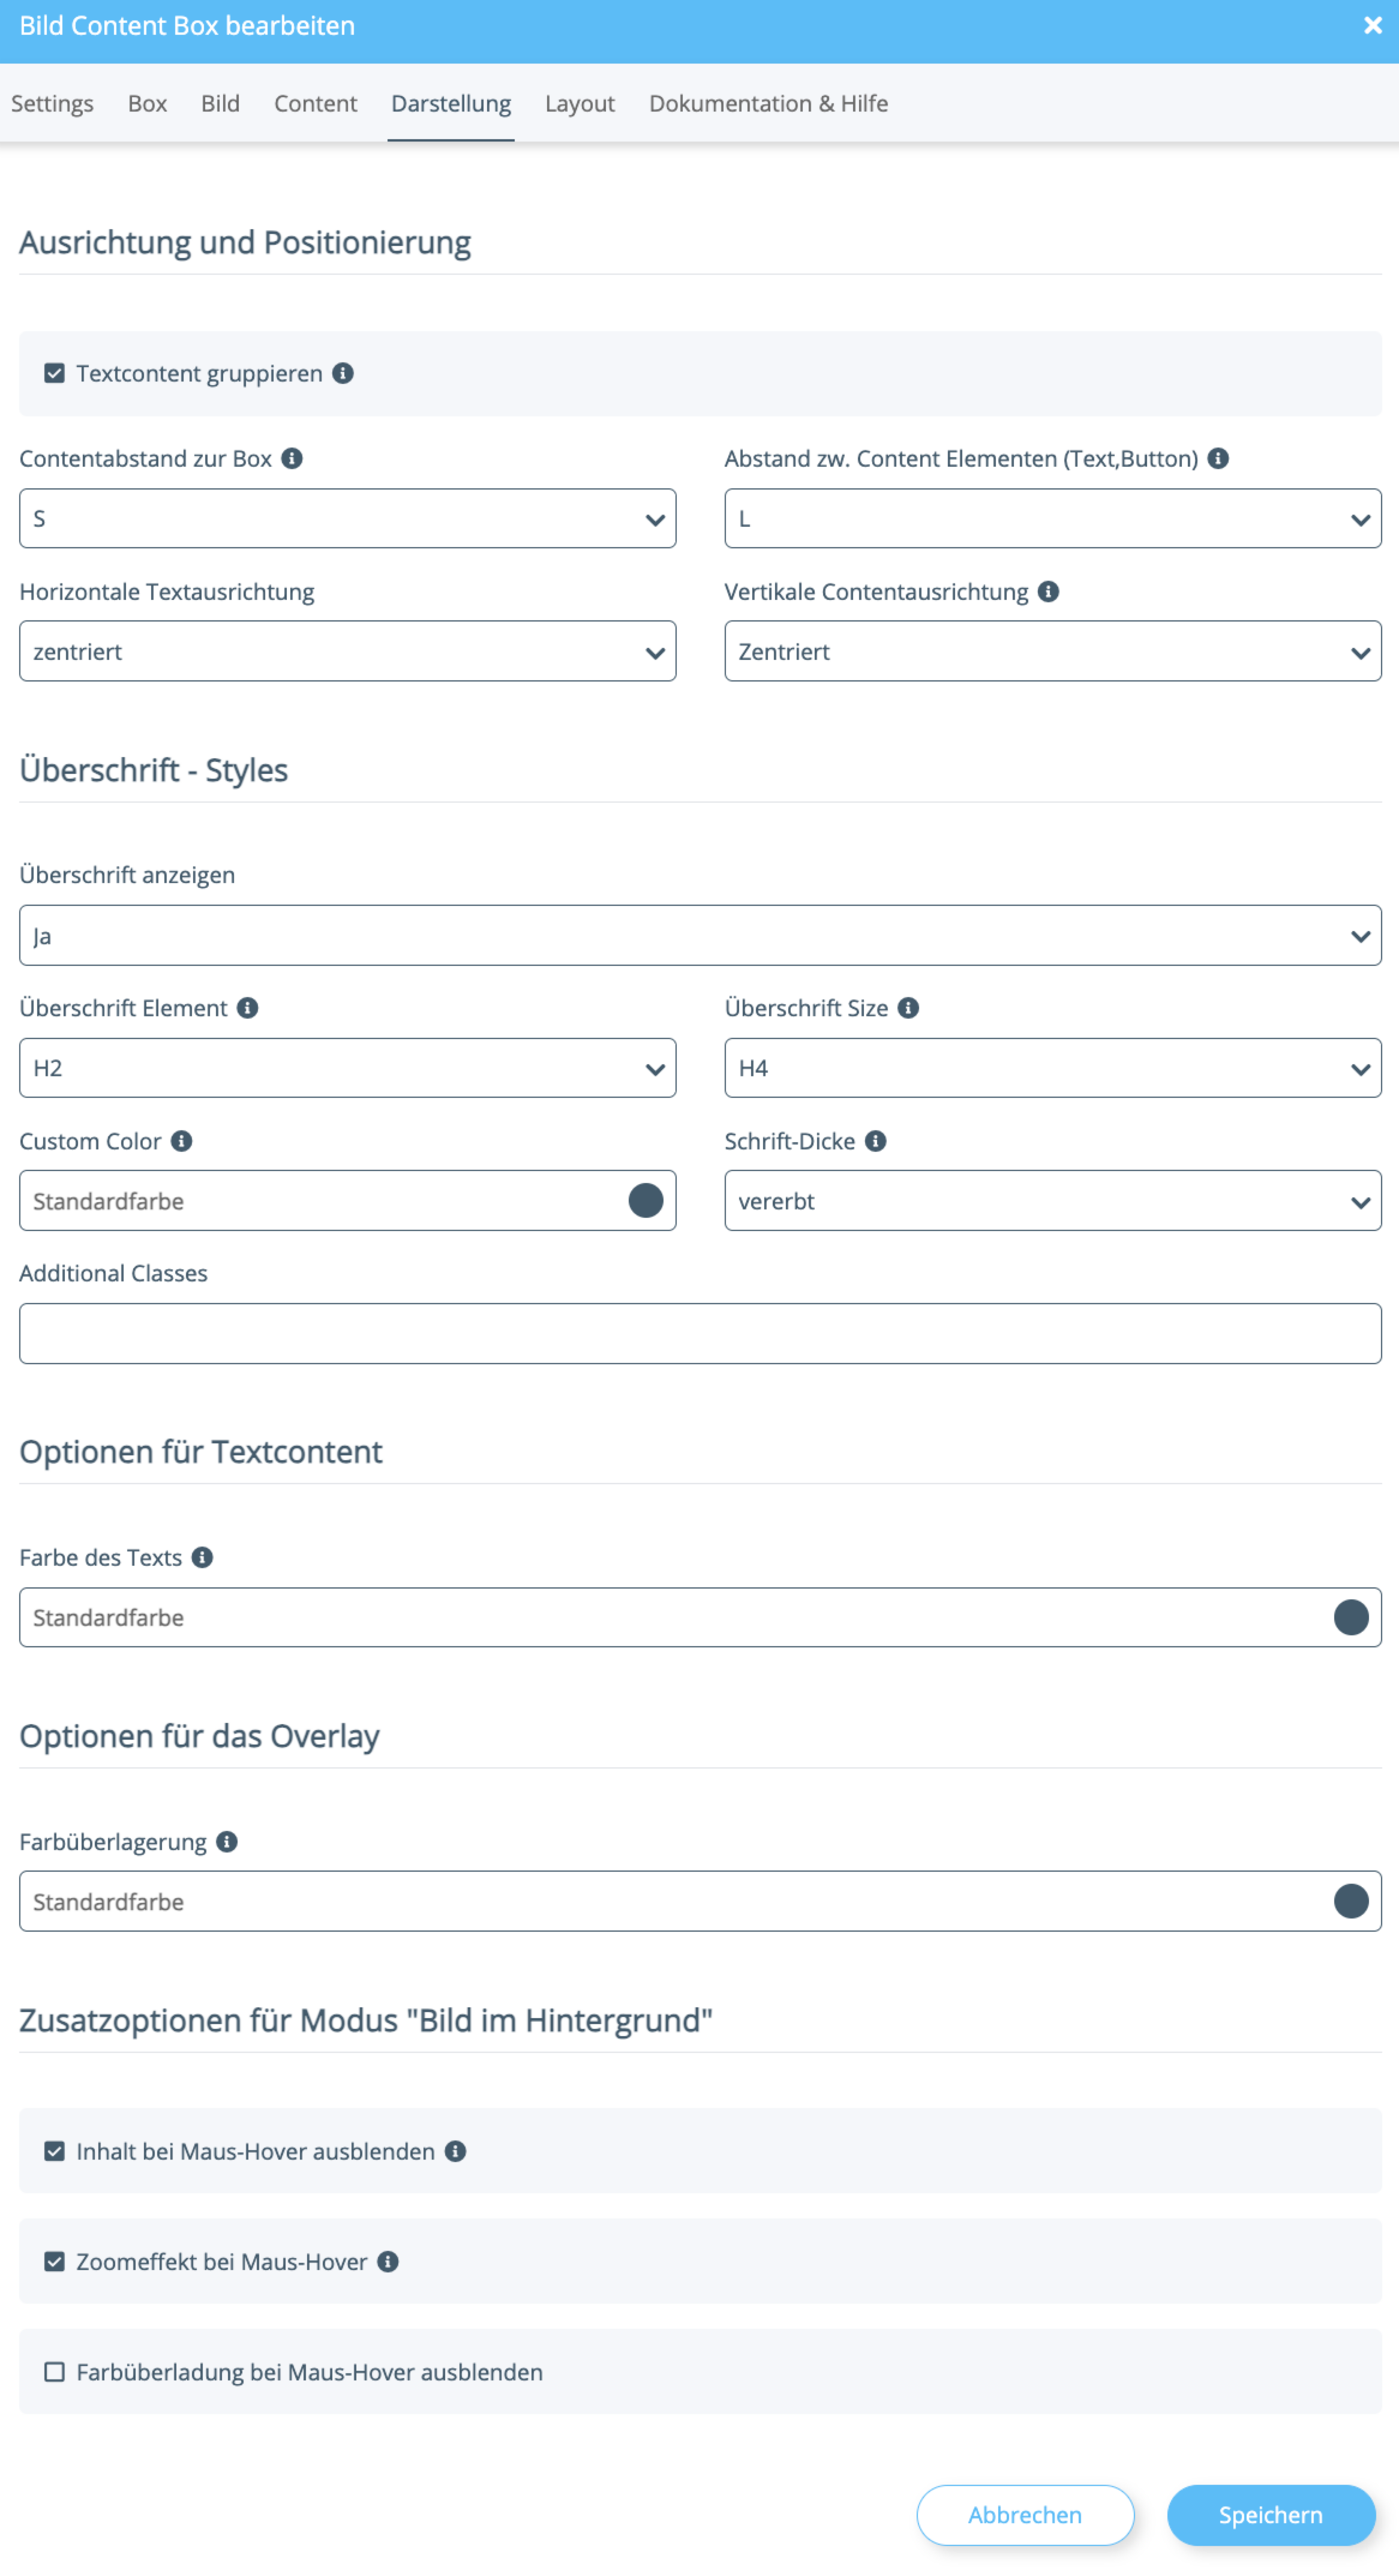The height and width of the screenshot is (2576, 1399).
Task: Click info icon beside Überschrift Size
Action: coord(908,1008)
